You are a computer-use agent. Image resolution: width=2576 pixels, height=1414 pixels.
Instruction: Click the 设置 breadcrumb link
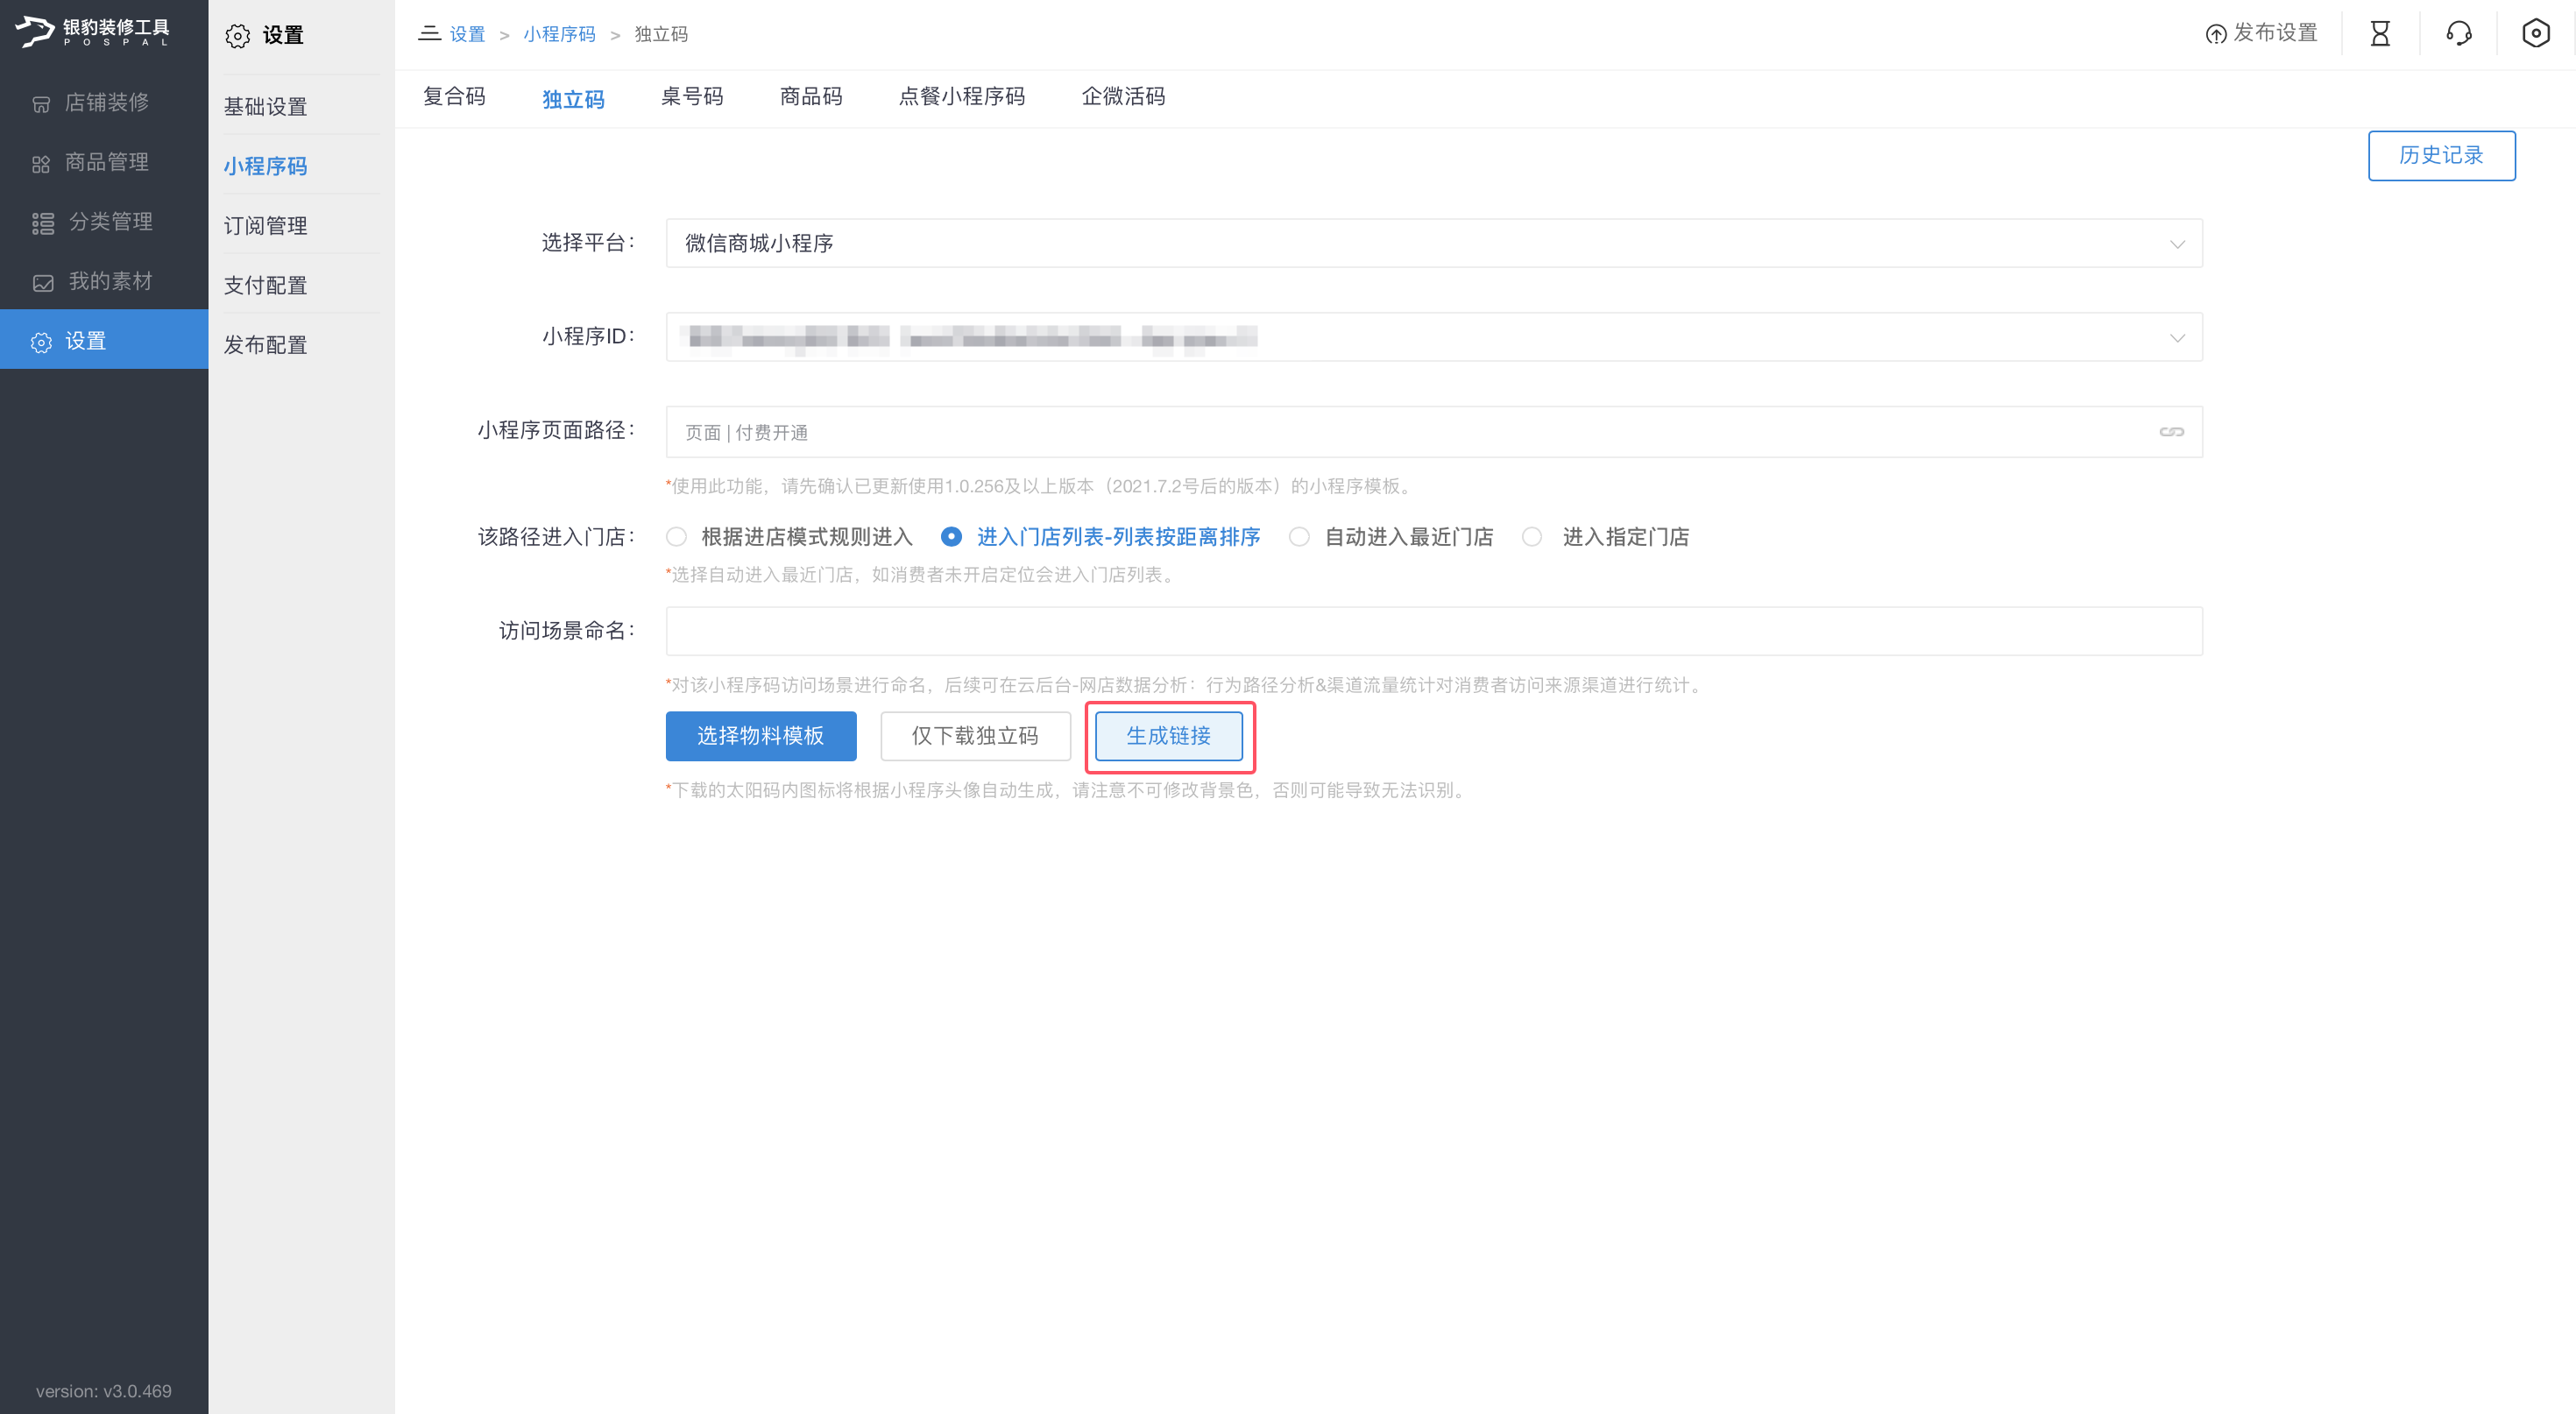tap(467, 34)
